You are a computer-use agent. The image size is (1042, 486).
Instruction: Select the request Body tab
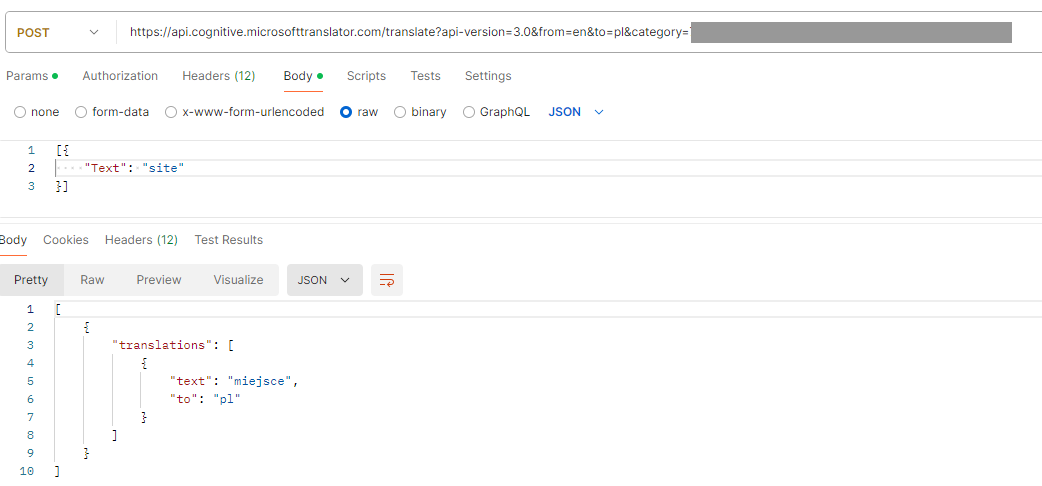tap(303, 76)
